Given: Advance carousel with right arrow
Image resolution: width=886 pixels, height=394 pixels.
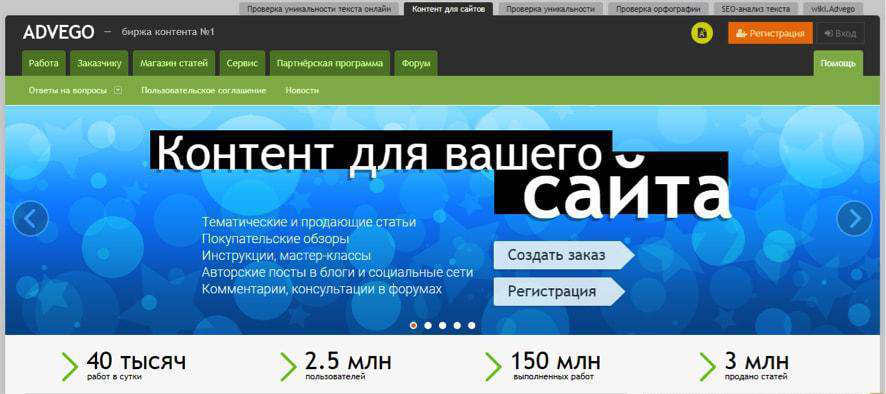Looking at the screenshot, I should click(x=854, y=218).
